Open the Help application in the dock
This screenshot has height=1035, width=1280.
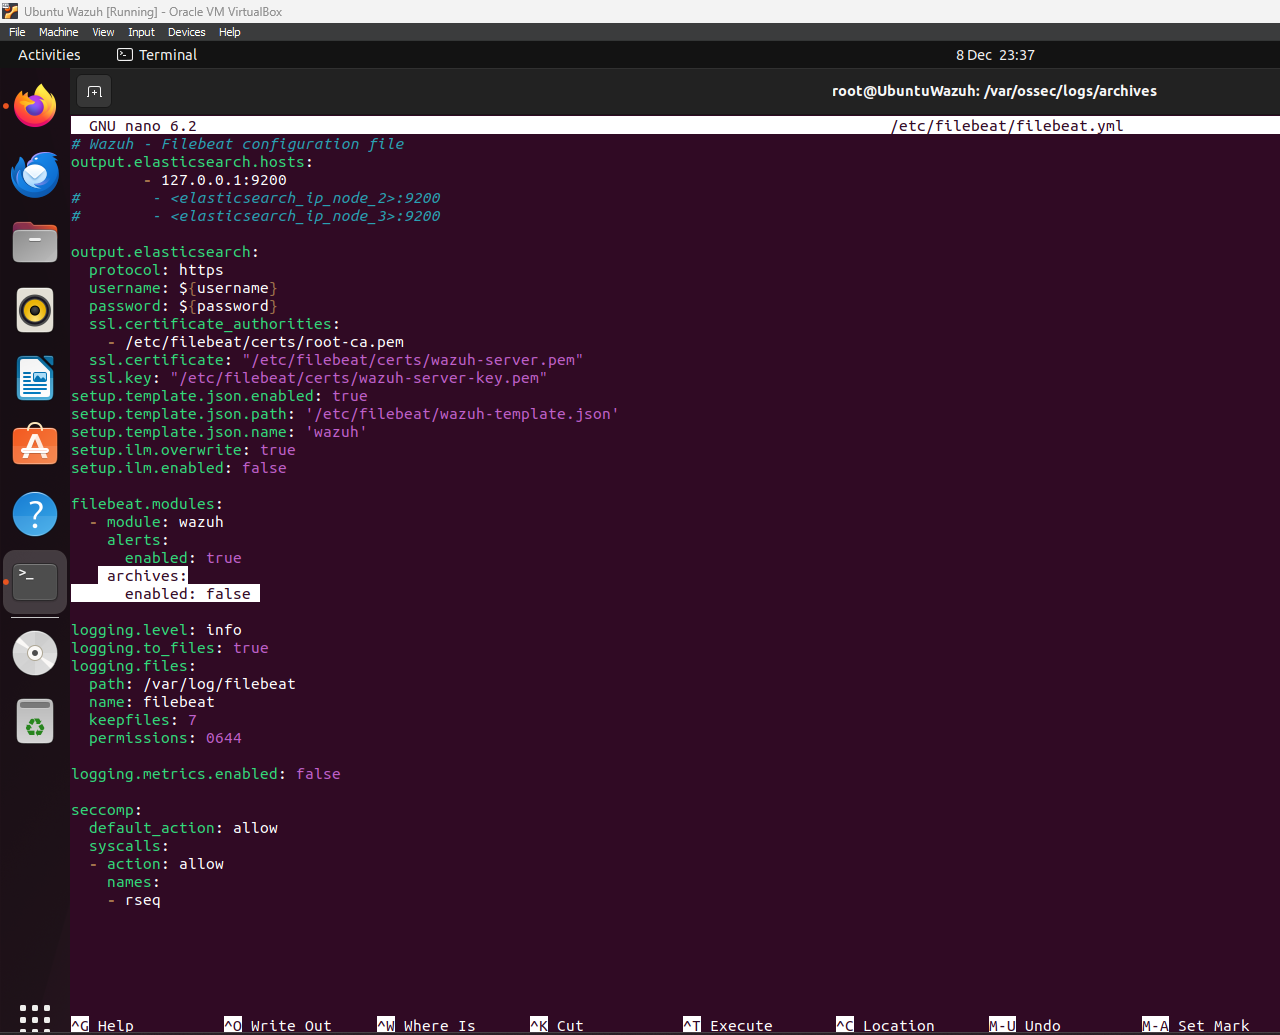(x=35, y=513)
